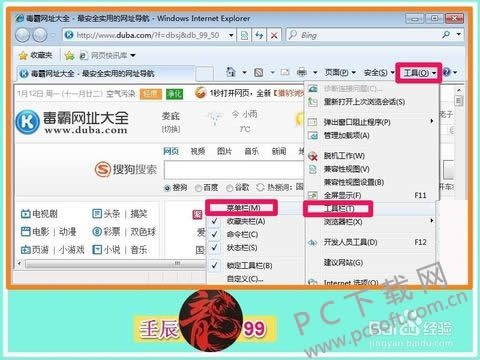Viewport: 480px width, 360px height.
Task: Click the Back navigation arrow button
Action: (23, 35)
